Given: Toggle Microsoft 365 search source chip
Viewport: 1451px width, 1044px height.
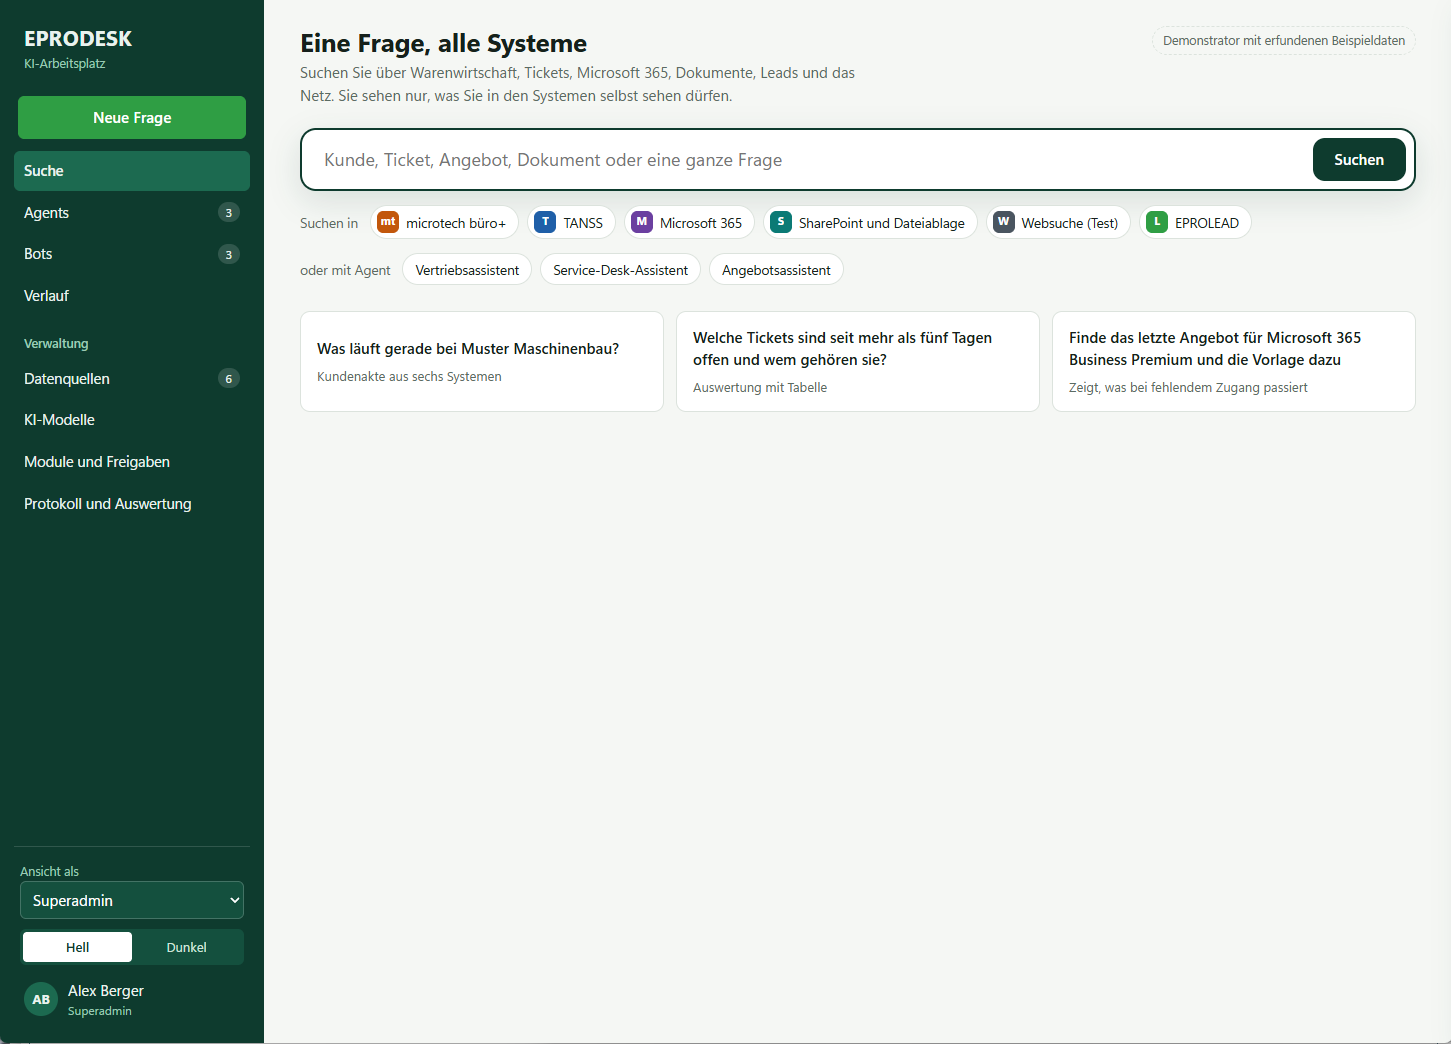Looking at the screenshot, I should [x=690, y=222].
